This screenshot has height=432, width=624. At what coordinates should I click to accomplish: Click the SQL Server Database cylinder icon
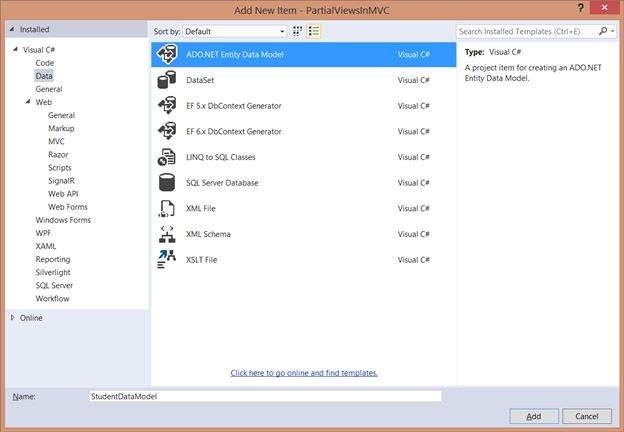point(167,183)
